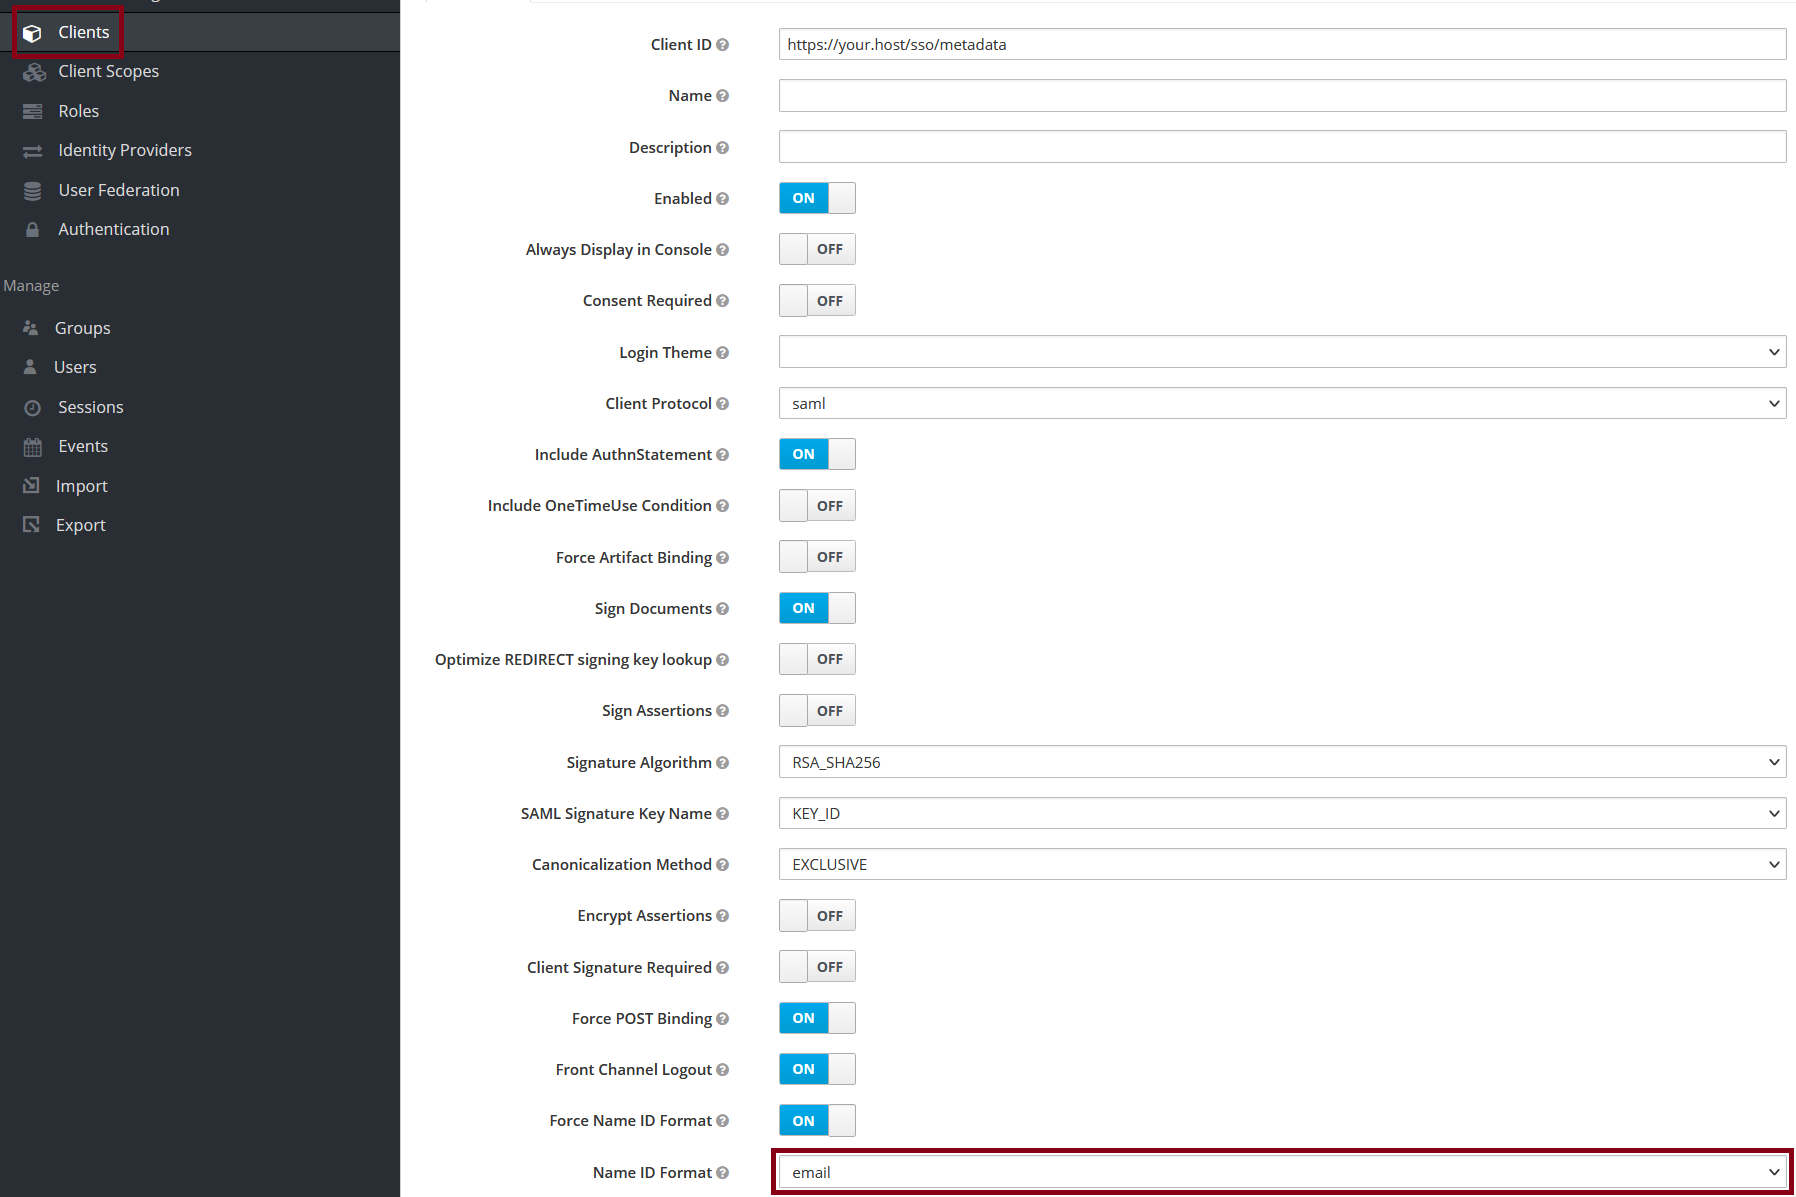
Task: Open the Groups page
Action: 82,327
